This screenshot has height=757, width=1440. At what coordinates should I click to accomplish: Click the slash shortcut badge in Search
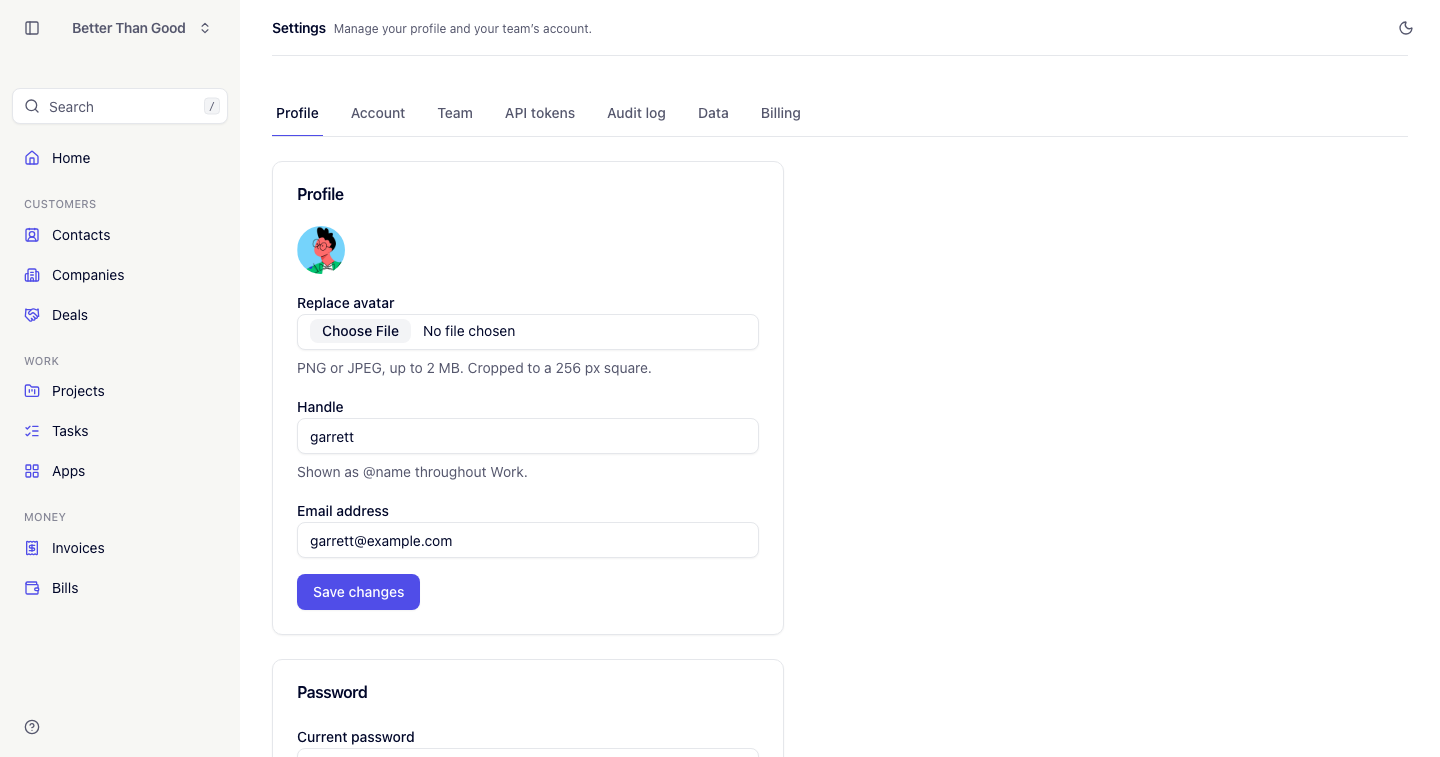tap(212, 106)
